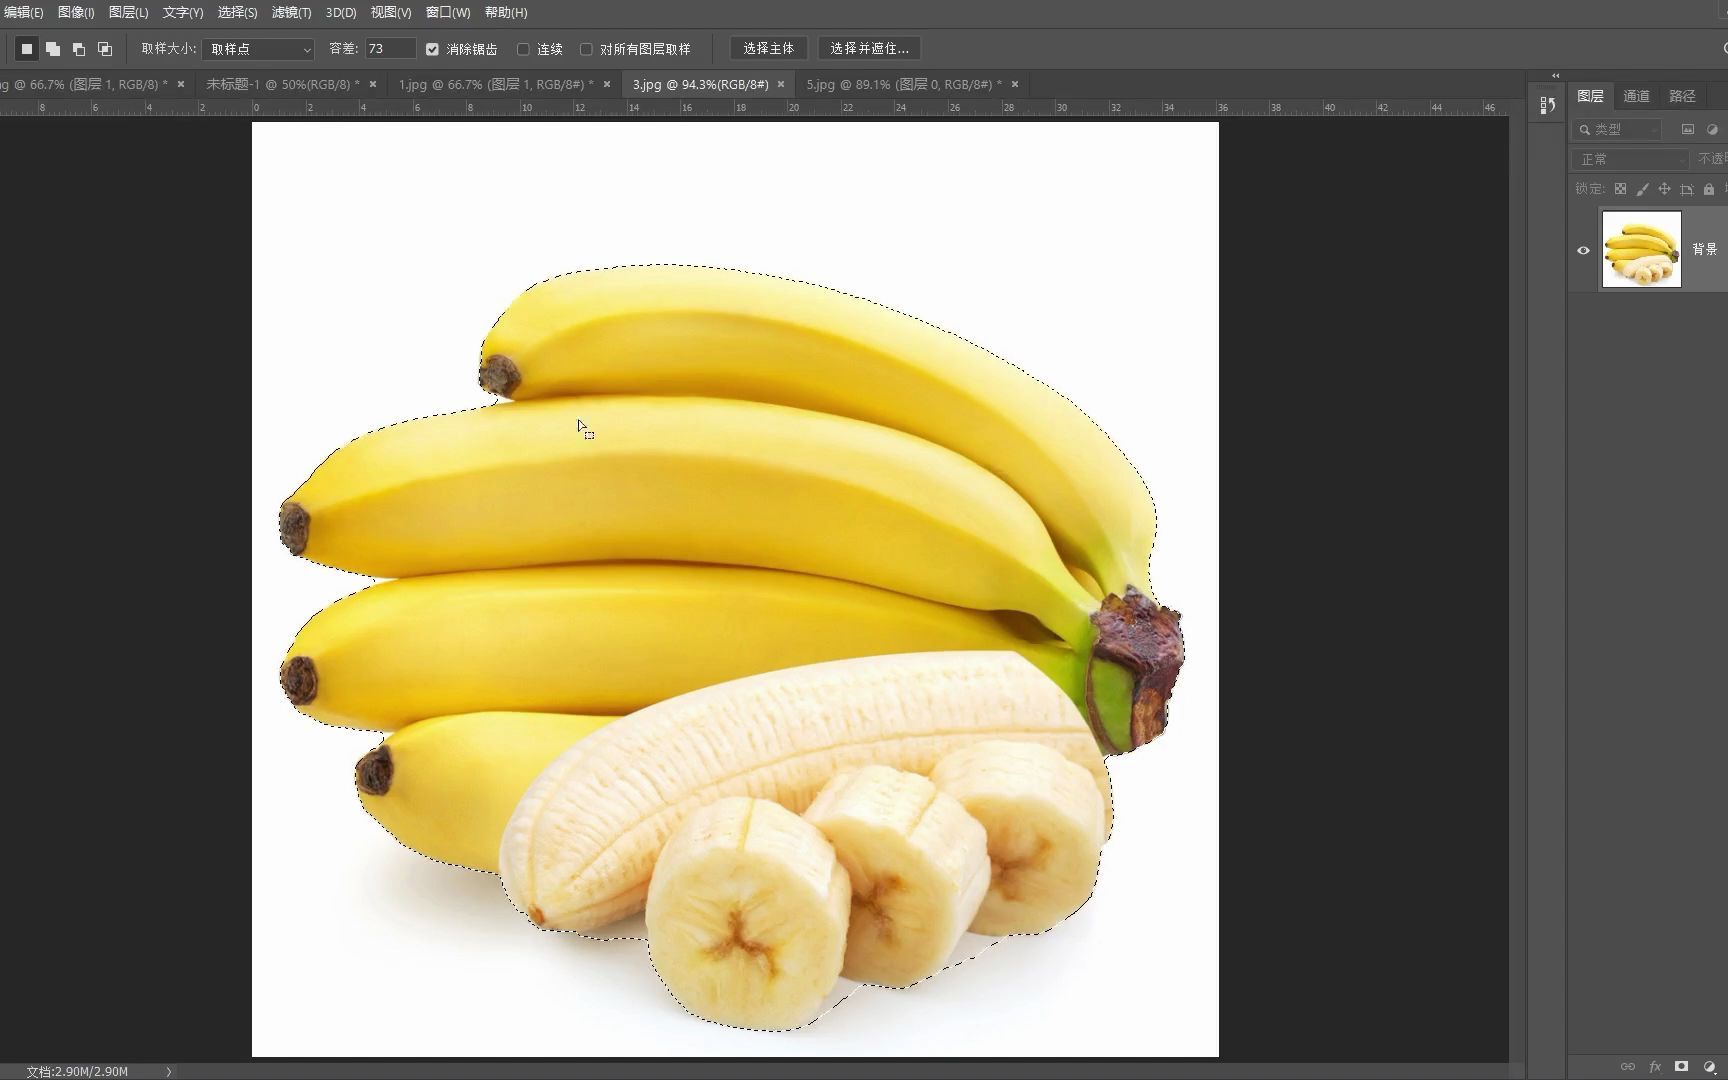
Task: Click the 容差 tolerance value field
Action: point(389,48)
